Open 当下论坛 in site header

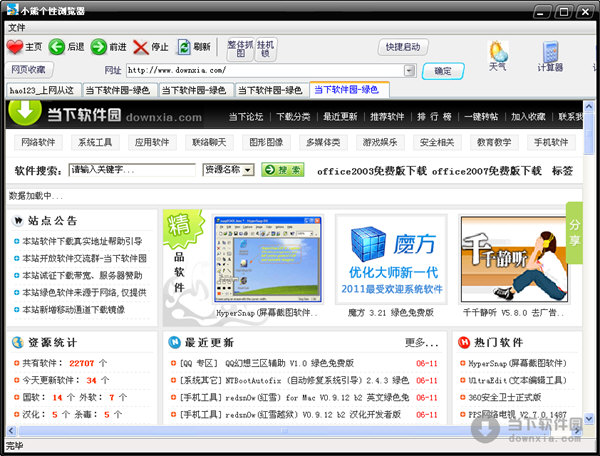[x=246, y=117]
